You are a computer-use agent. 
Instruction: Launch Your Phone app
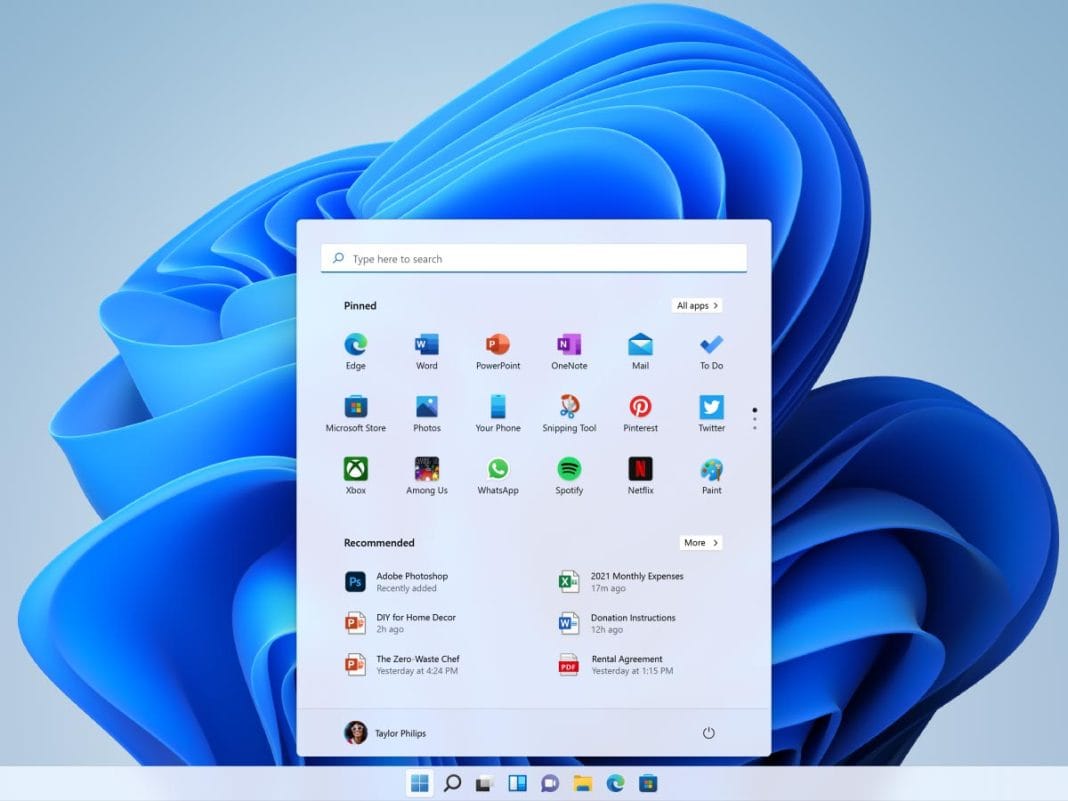(x=498, y=413)
